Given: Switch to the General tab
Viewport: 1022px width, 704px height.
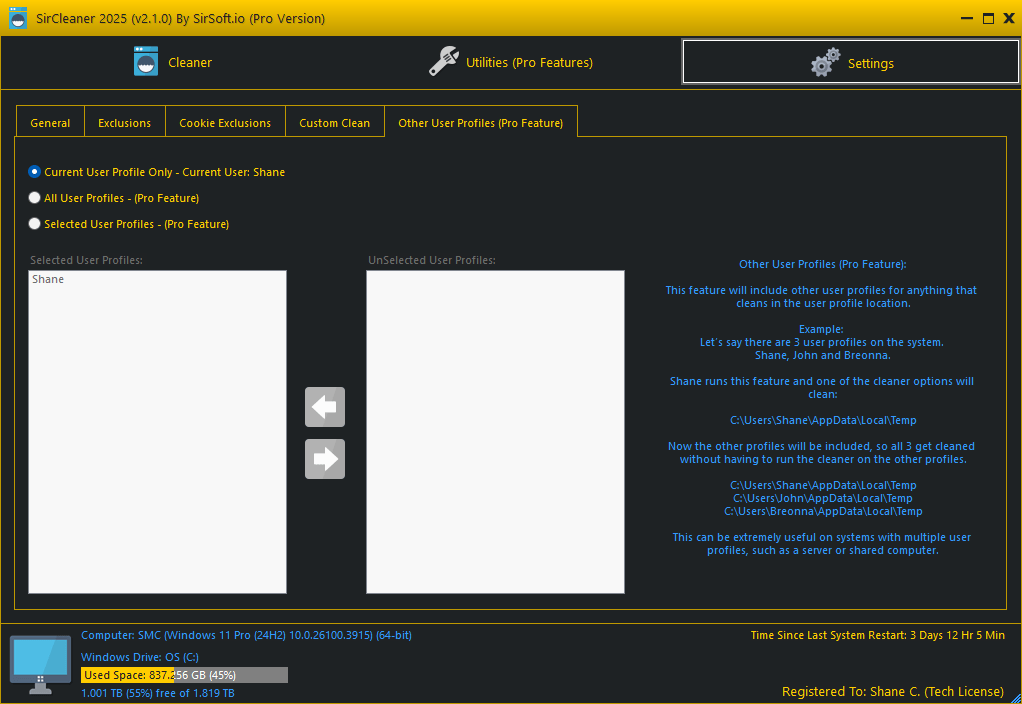Looking at the screenshot, I should click(x=50, y=123).
